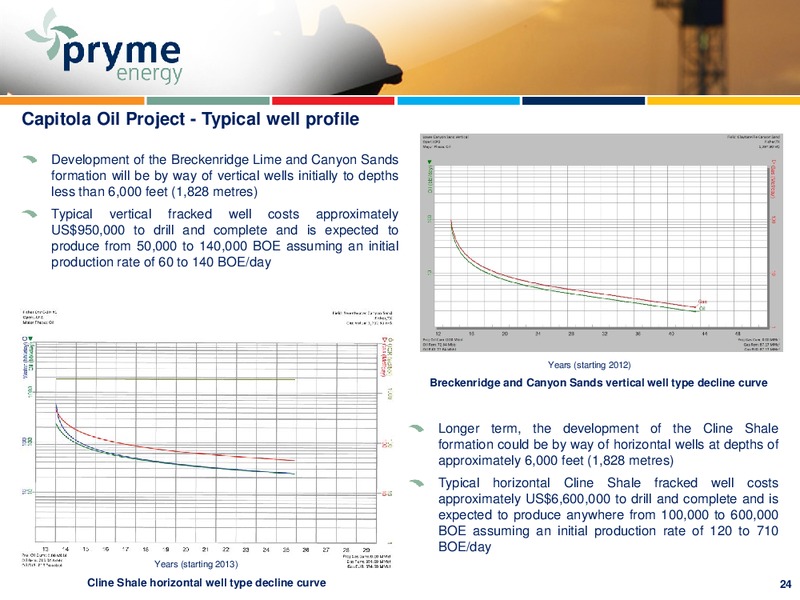Click the 'US$6,600,000' cost figure
The width and height of the screenshot is (800, 600).
[x=567, y=499]
